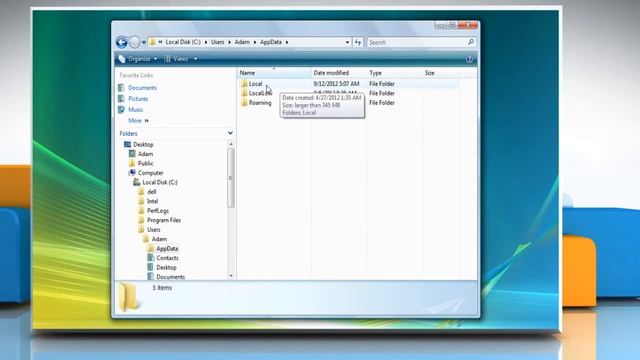Click the folder tree scrollbar thumb
This screenshot has height=360, width=640.
tap(231, 178)
